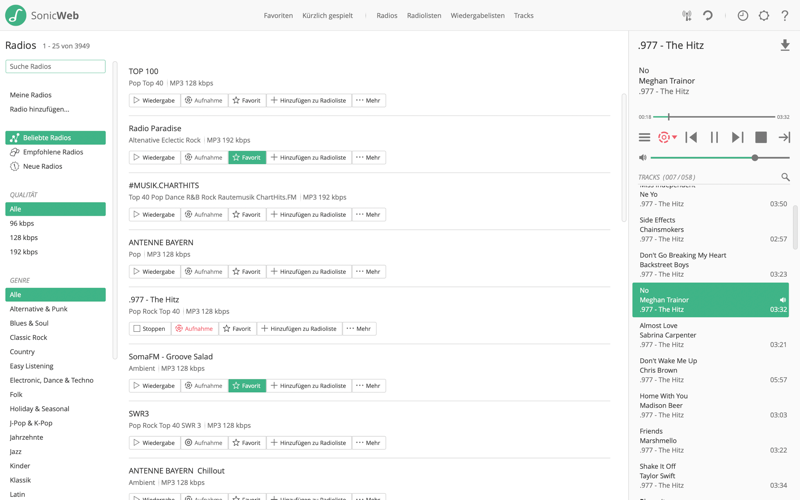Skip to the previous track

coord(691,137)
